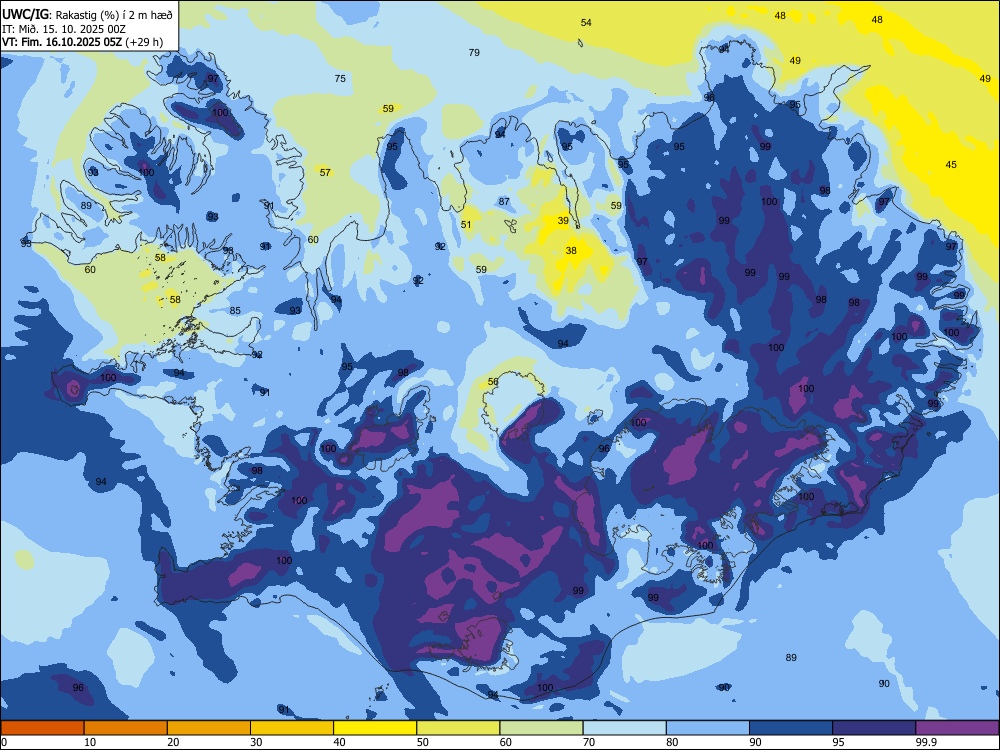Select the 50–60 yellow-green legend swatch
This screenshot has height=750, width=1000.
tap(458, 728)
